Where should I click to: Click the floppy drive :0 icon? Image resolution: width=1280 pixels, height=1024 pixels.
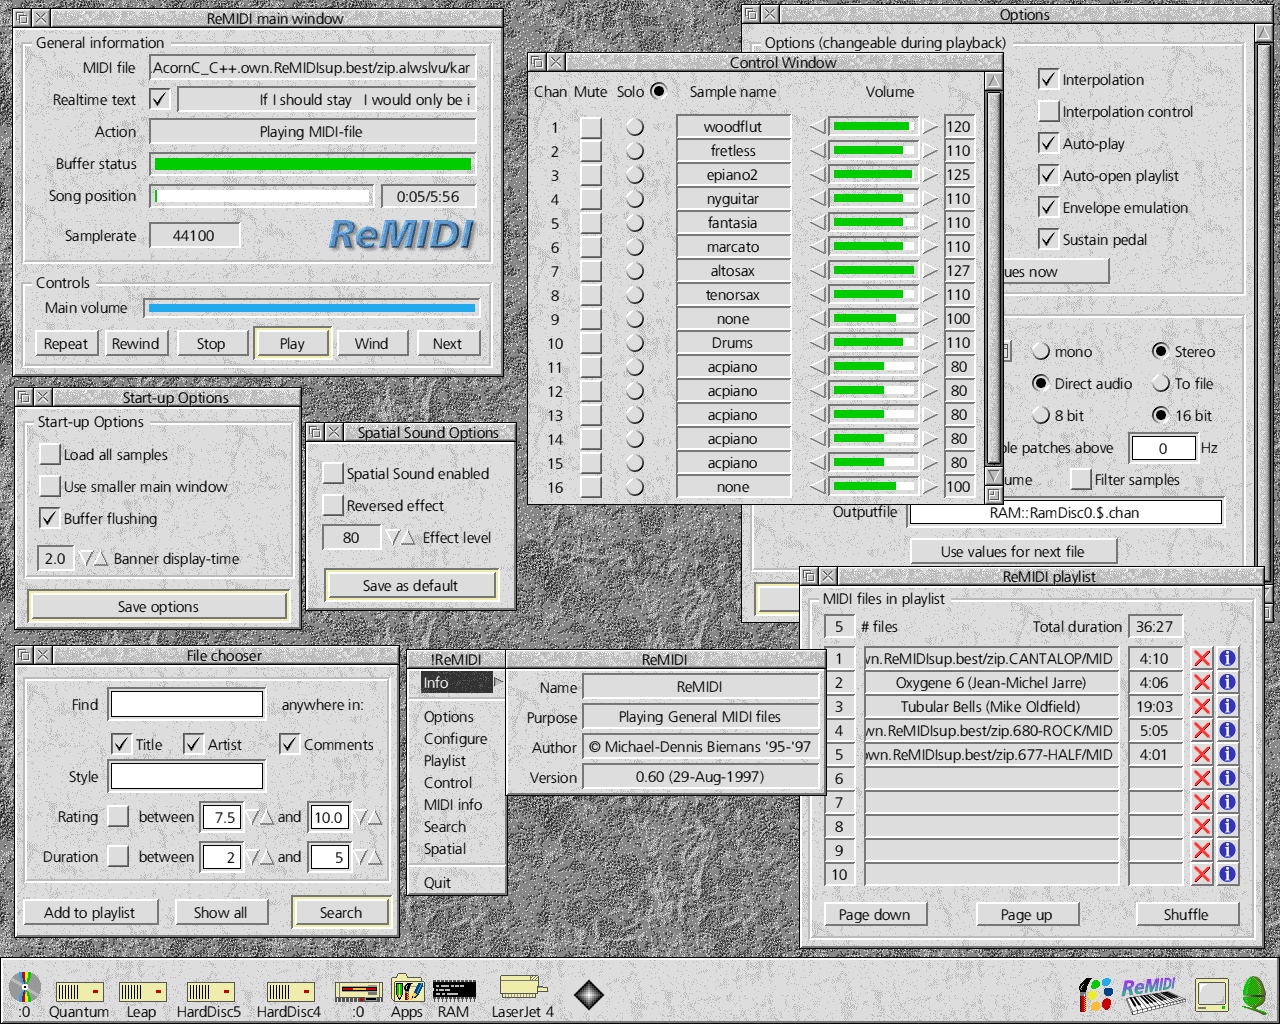(359, 991)
